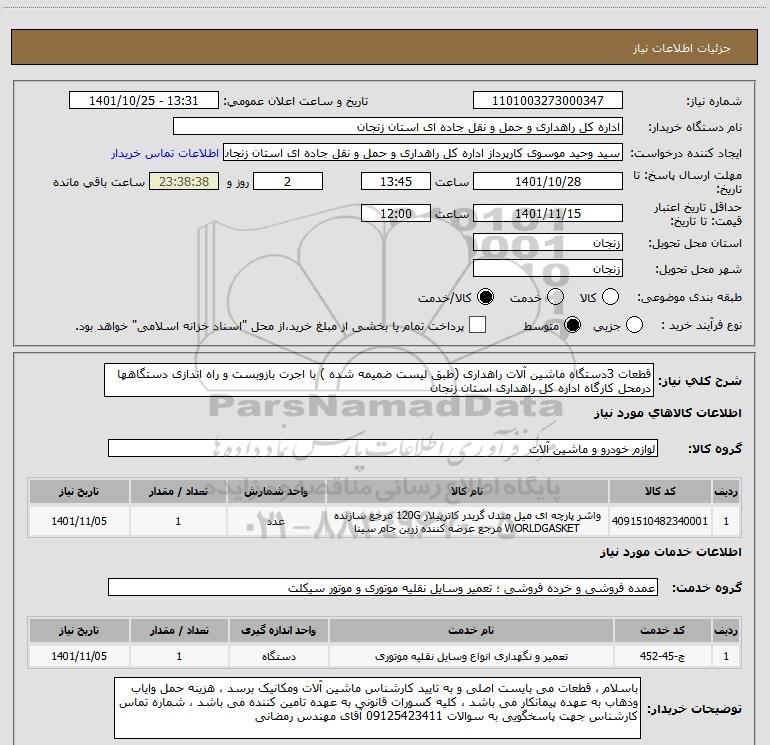The height and width of the screenshot is (745, 770).
Task: Open the buyer contact info link اطلاعات تماس خریدار
Action: [165, 153]
